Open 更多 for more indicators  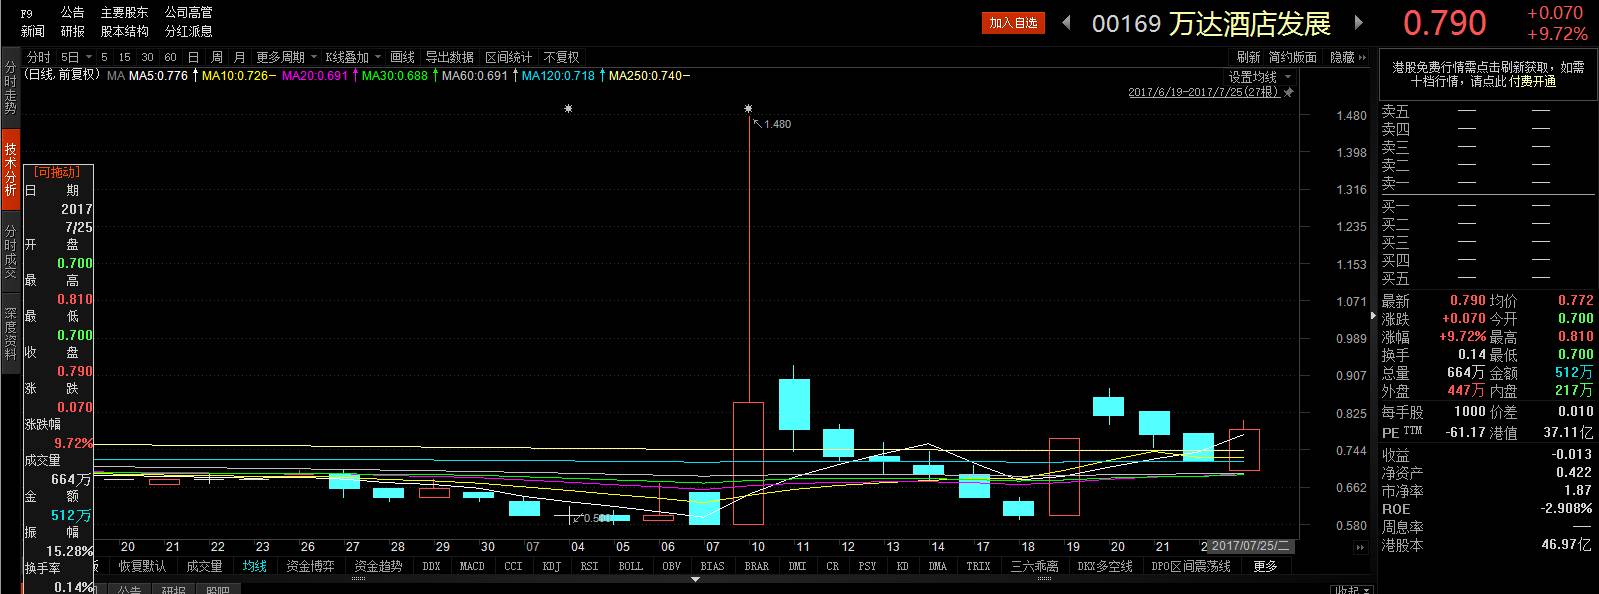(x=1265, y=566)
